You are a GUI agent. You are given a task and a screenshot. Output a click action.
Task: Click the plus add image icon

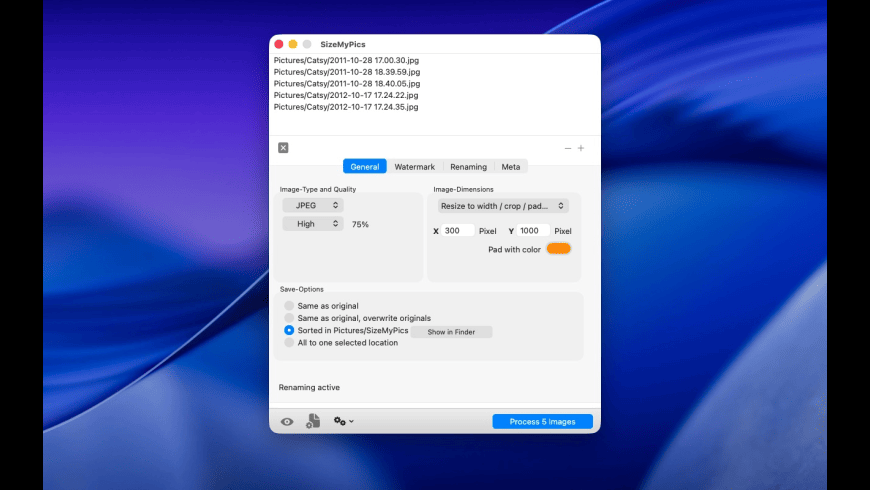click(581, 148)
